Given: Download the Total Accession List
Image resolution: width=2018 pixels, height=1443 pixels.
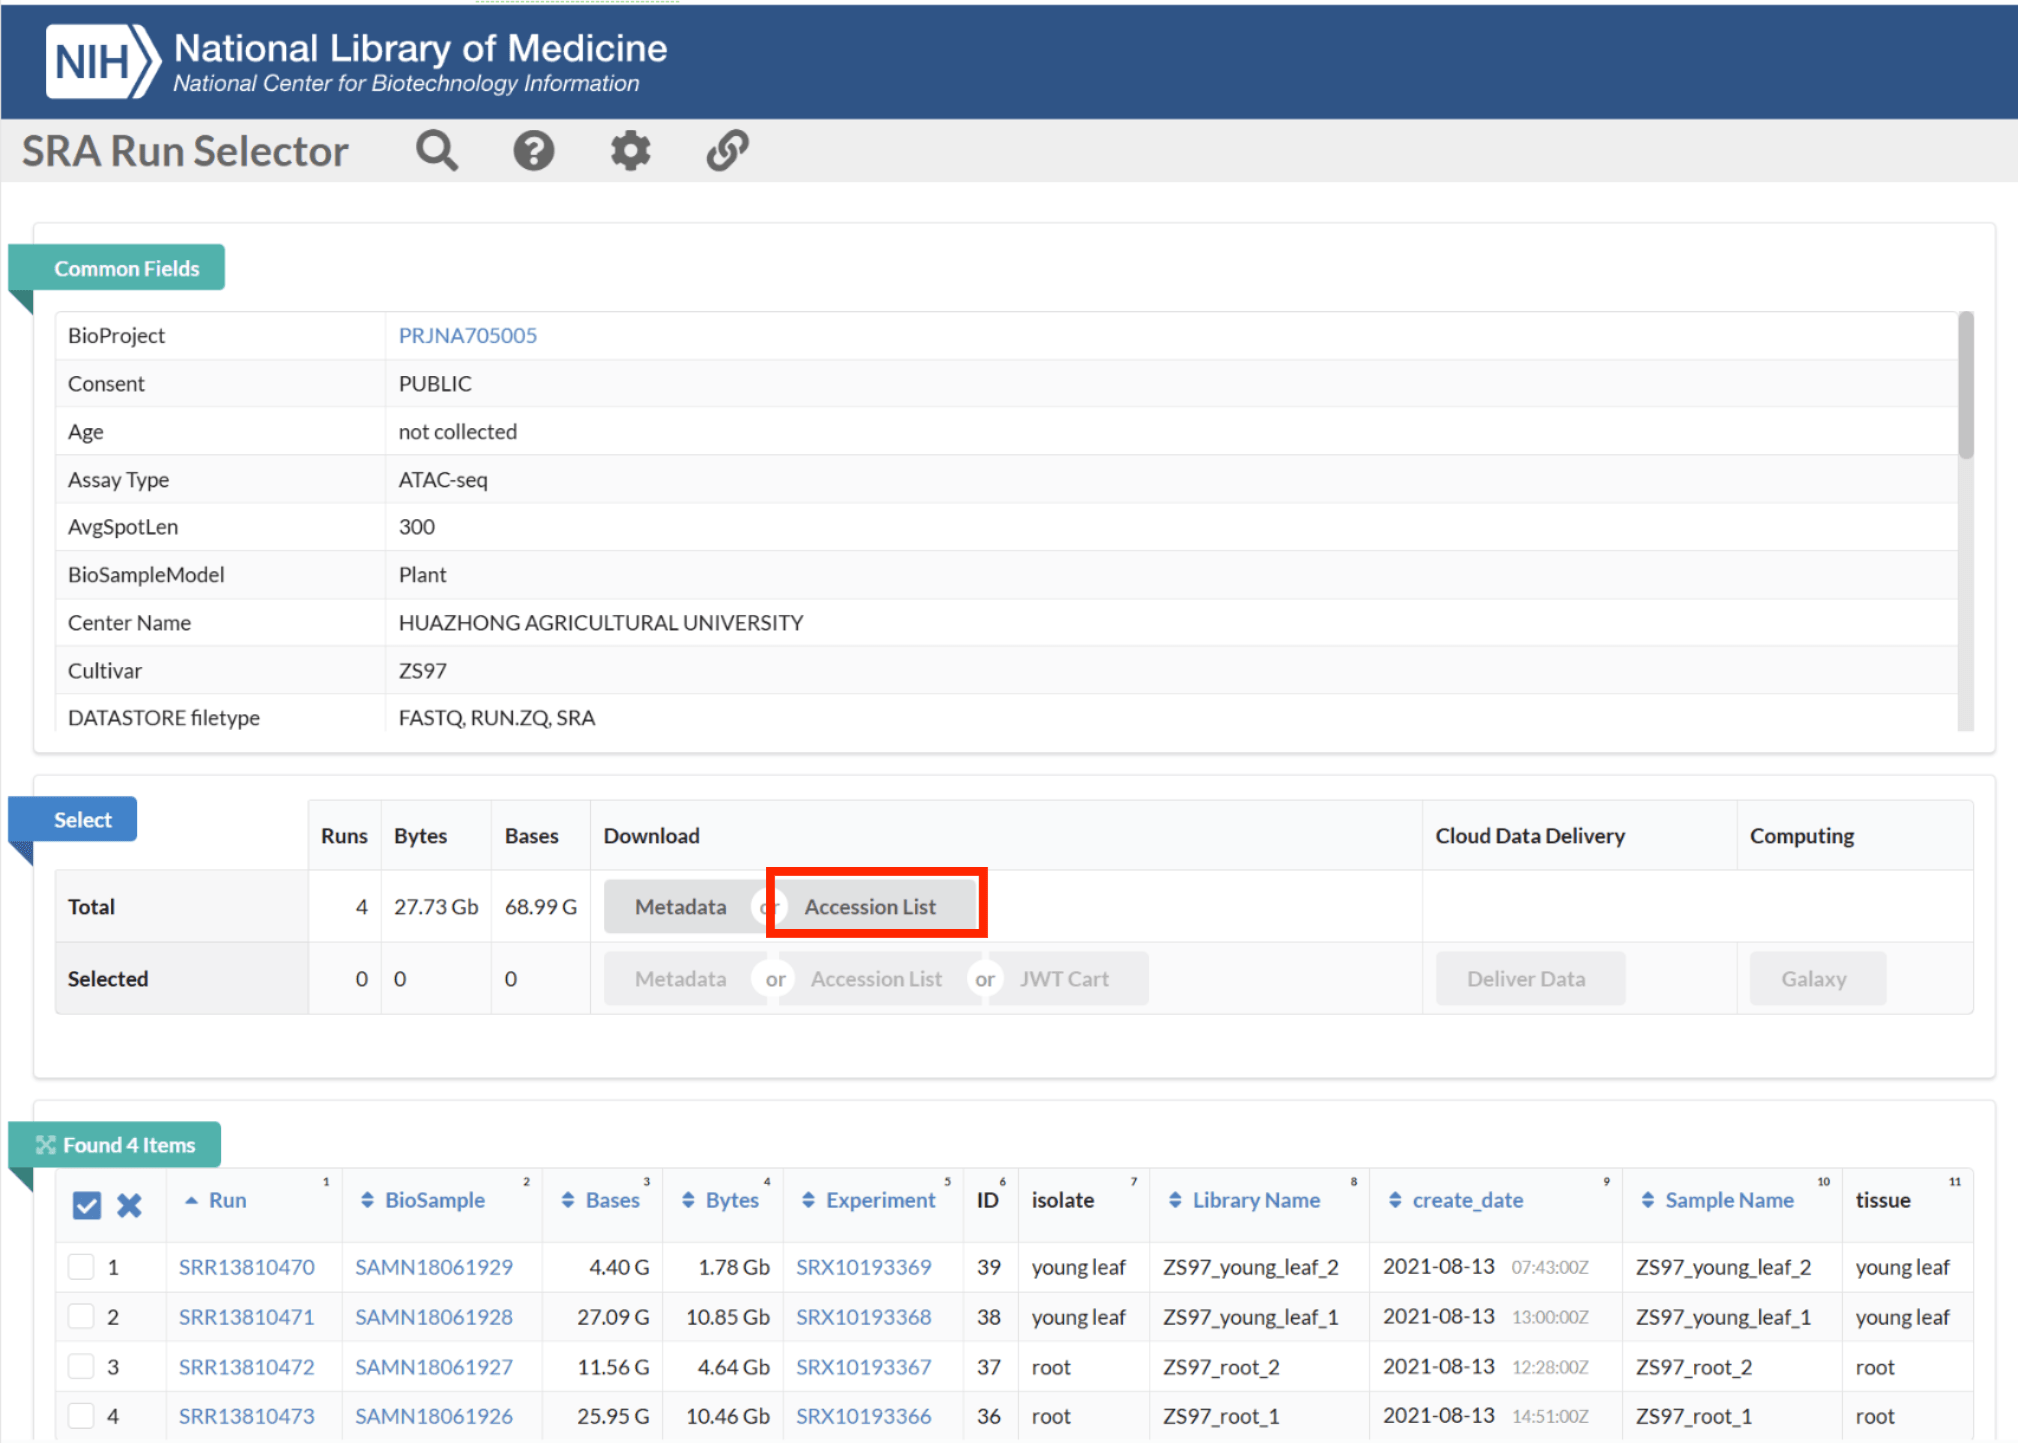Looking at the screenshot, I should tap(870, 907).
